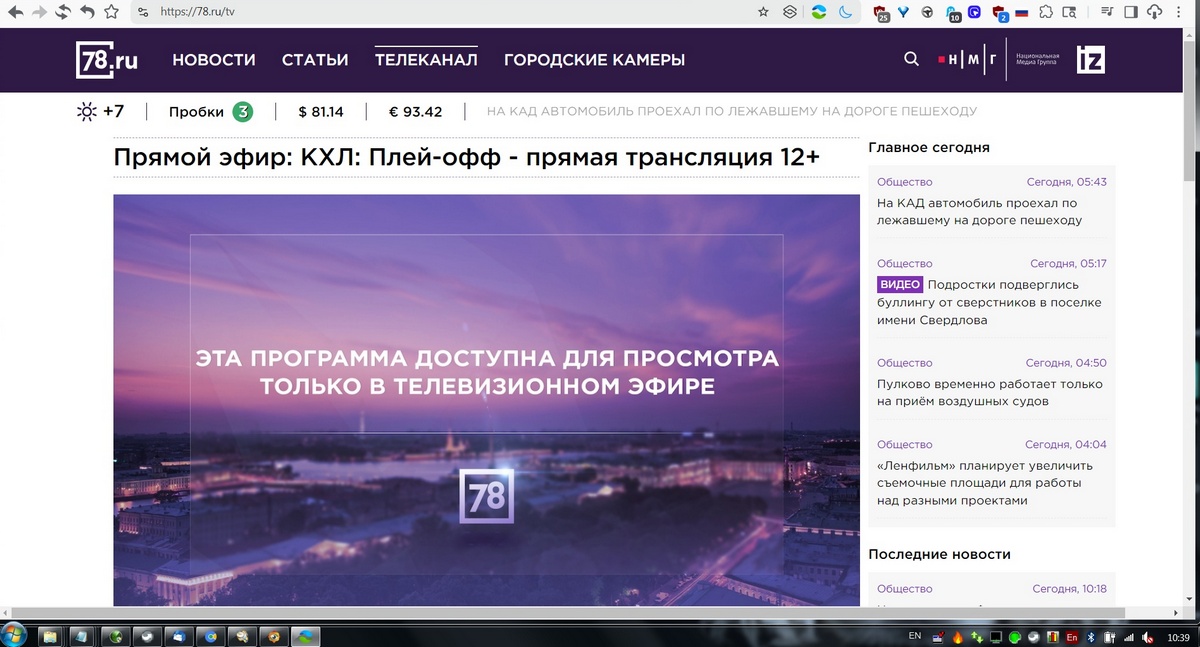
Task: Open article about Подростки подверглись буллингу
Action: (x=989, y=302)
